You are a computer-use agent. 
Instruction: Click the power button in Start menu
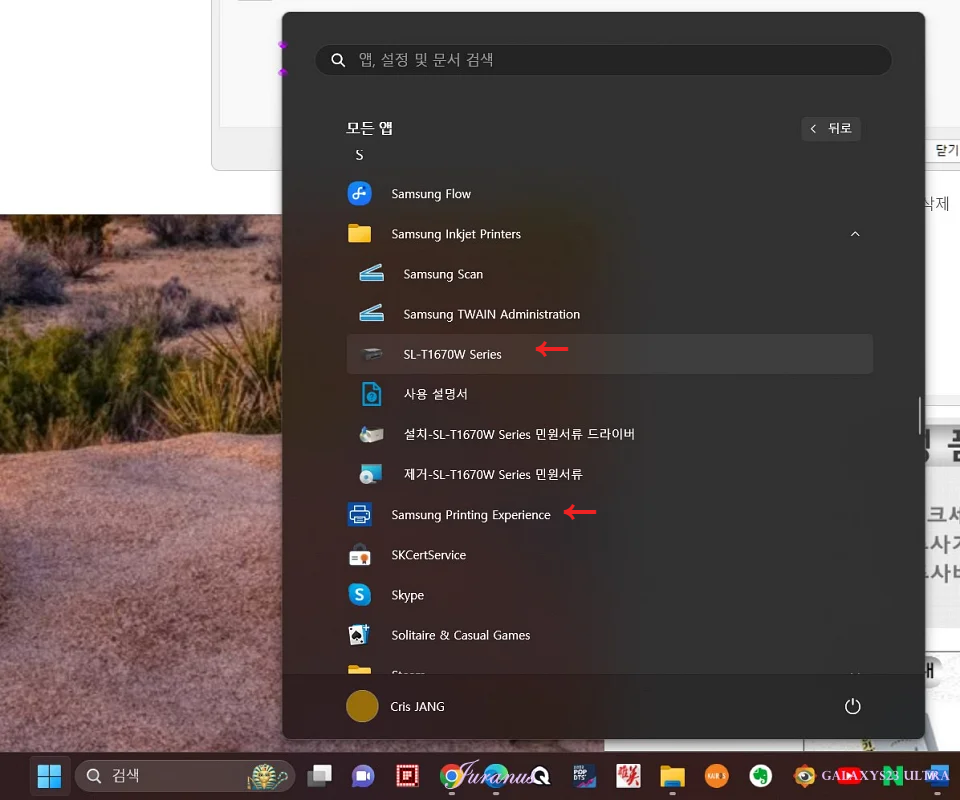click(x=852, y=706)
